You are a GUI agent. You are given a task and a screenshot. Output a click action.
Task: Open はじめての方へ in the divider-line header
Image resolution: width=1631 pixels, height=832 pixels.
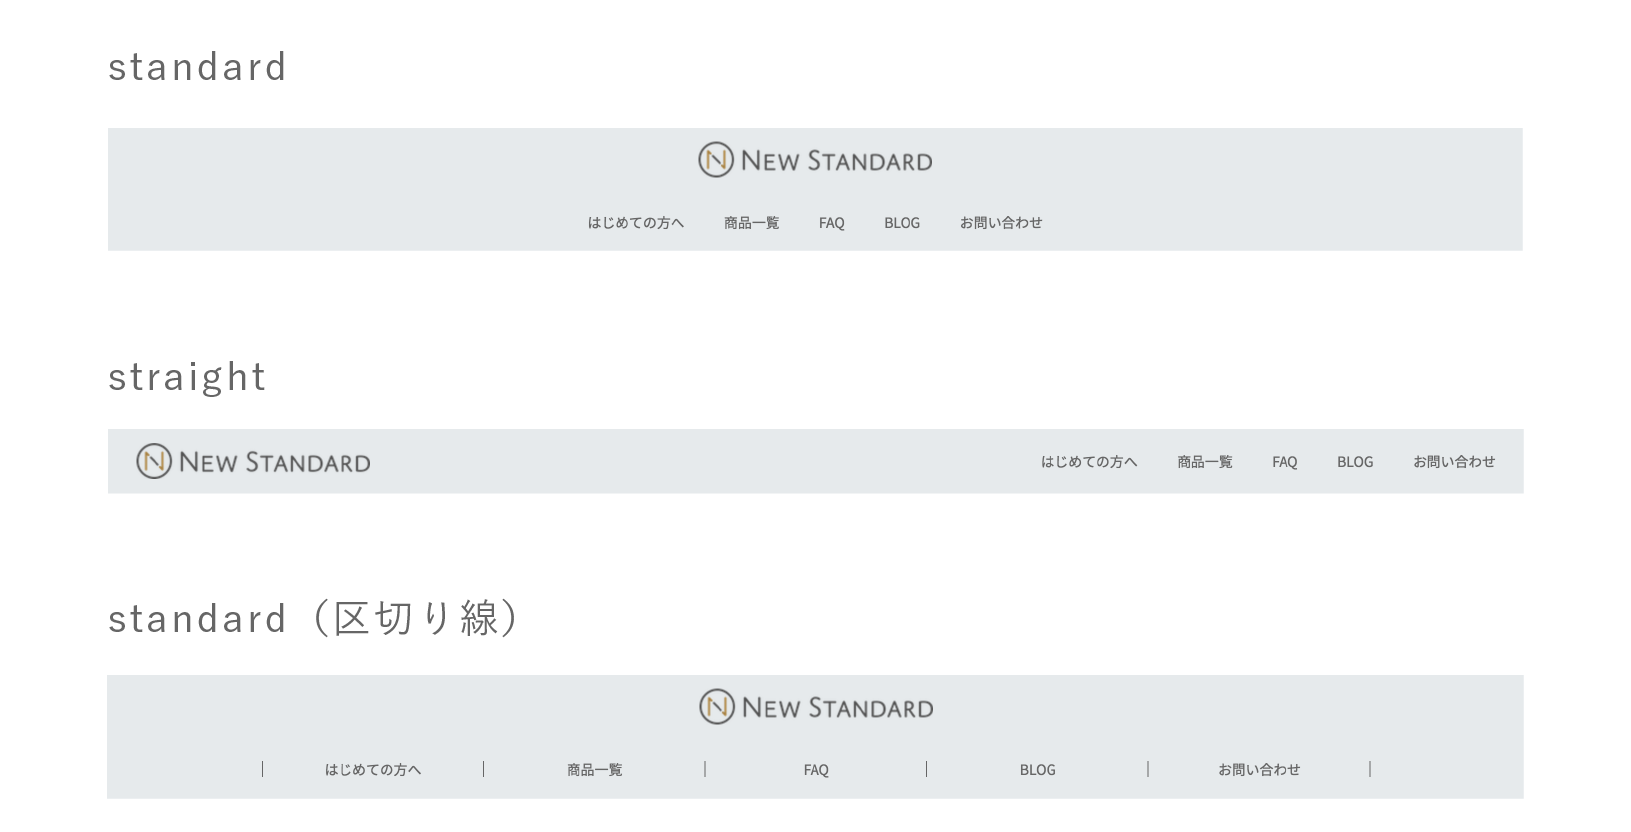click(x=372, y=770)
